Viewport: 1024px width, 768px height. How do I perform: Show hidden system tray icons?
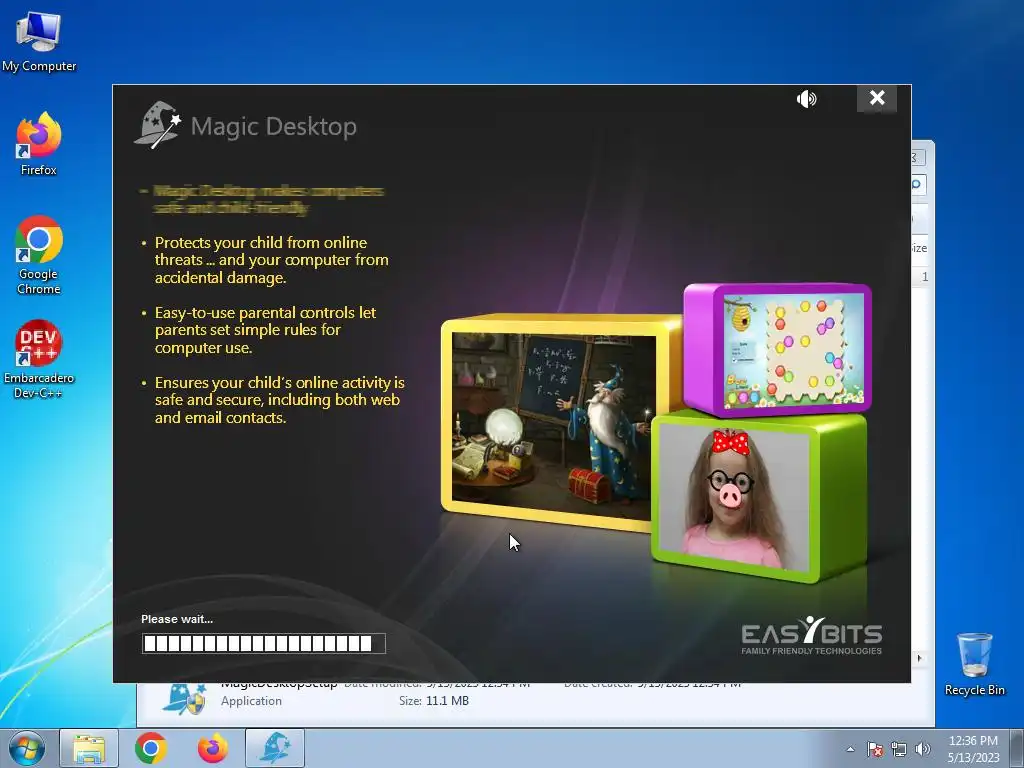click(x=850, y=749)
